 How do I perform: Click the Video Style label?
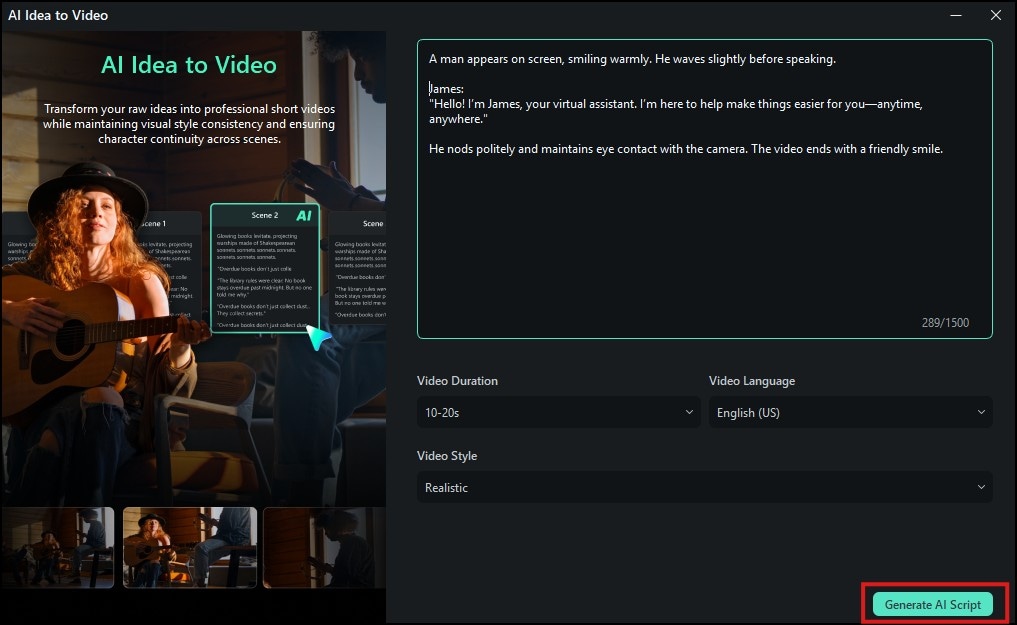click(447, 456)
